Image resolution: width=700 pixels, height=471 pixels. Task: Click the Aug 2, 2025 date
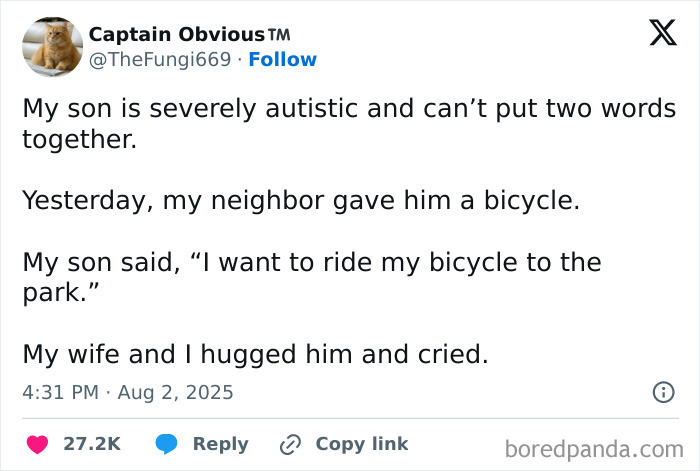[x=176, y=393]
